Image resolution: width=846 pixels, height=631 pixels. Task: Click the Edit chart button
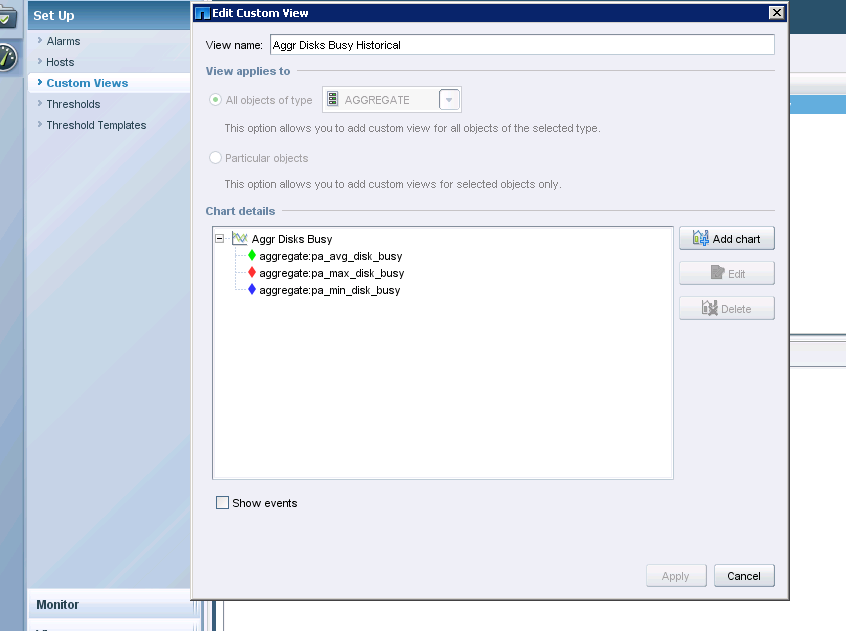727,273
